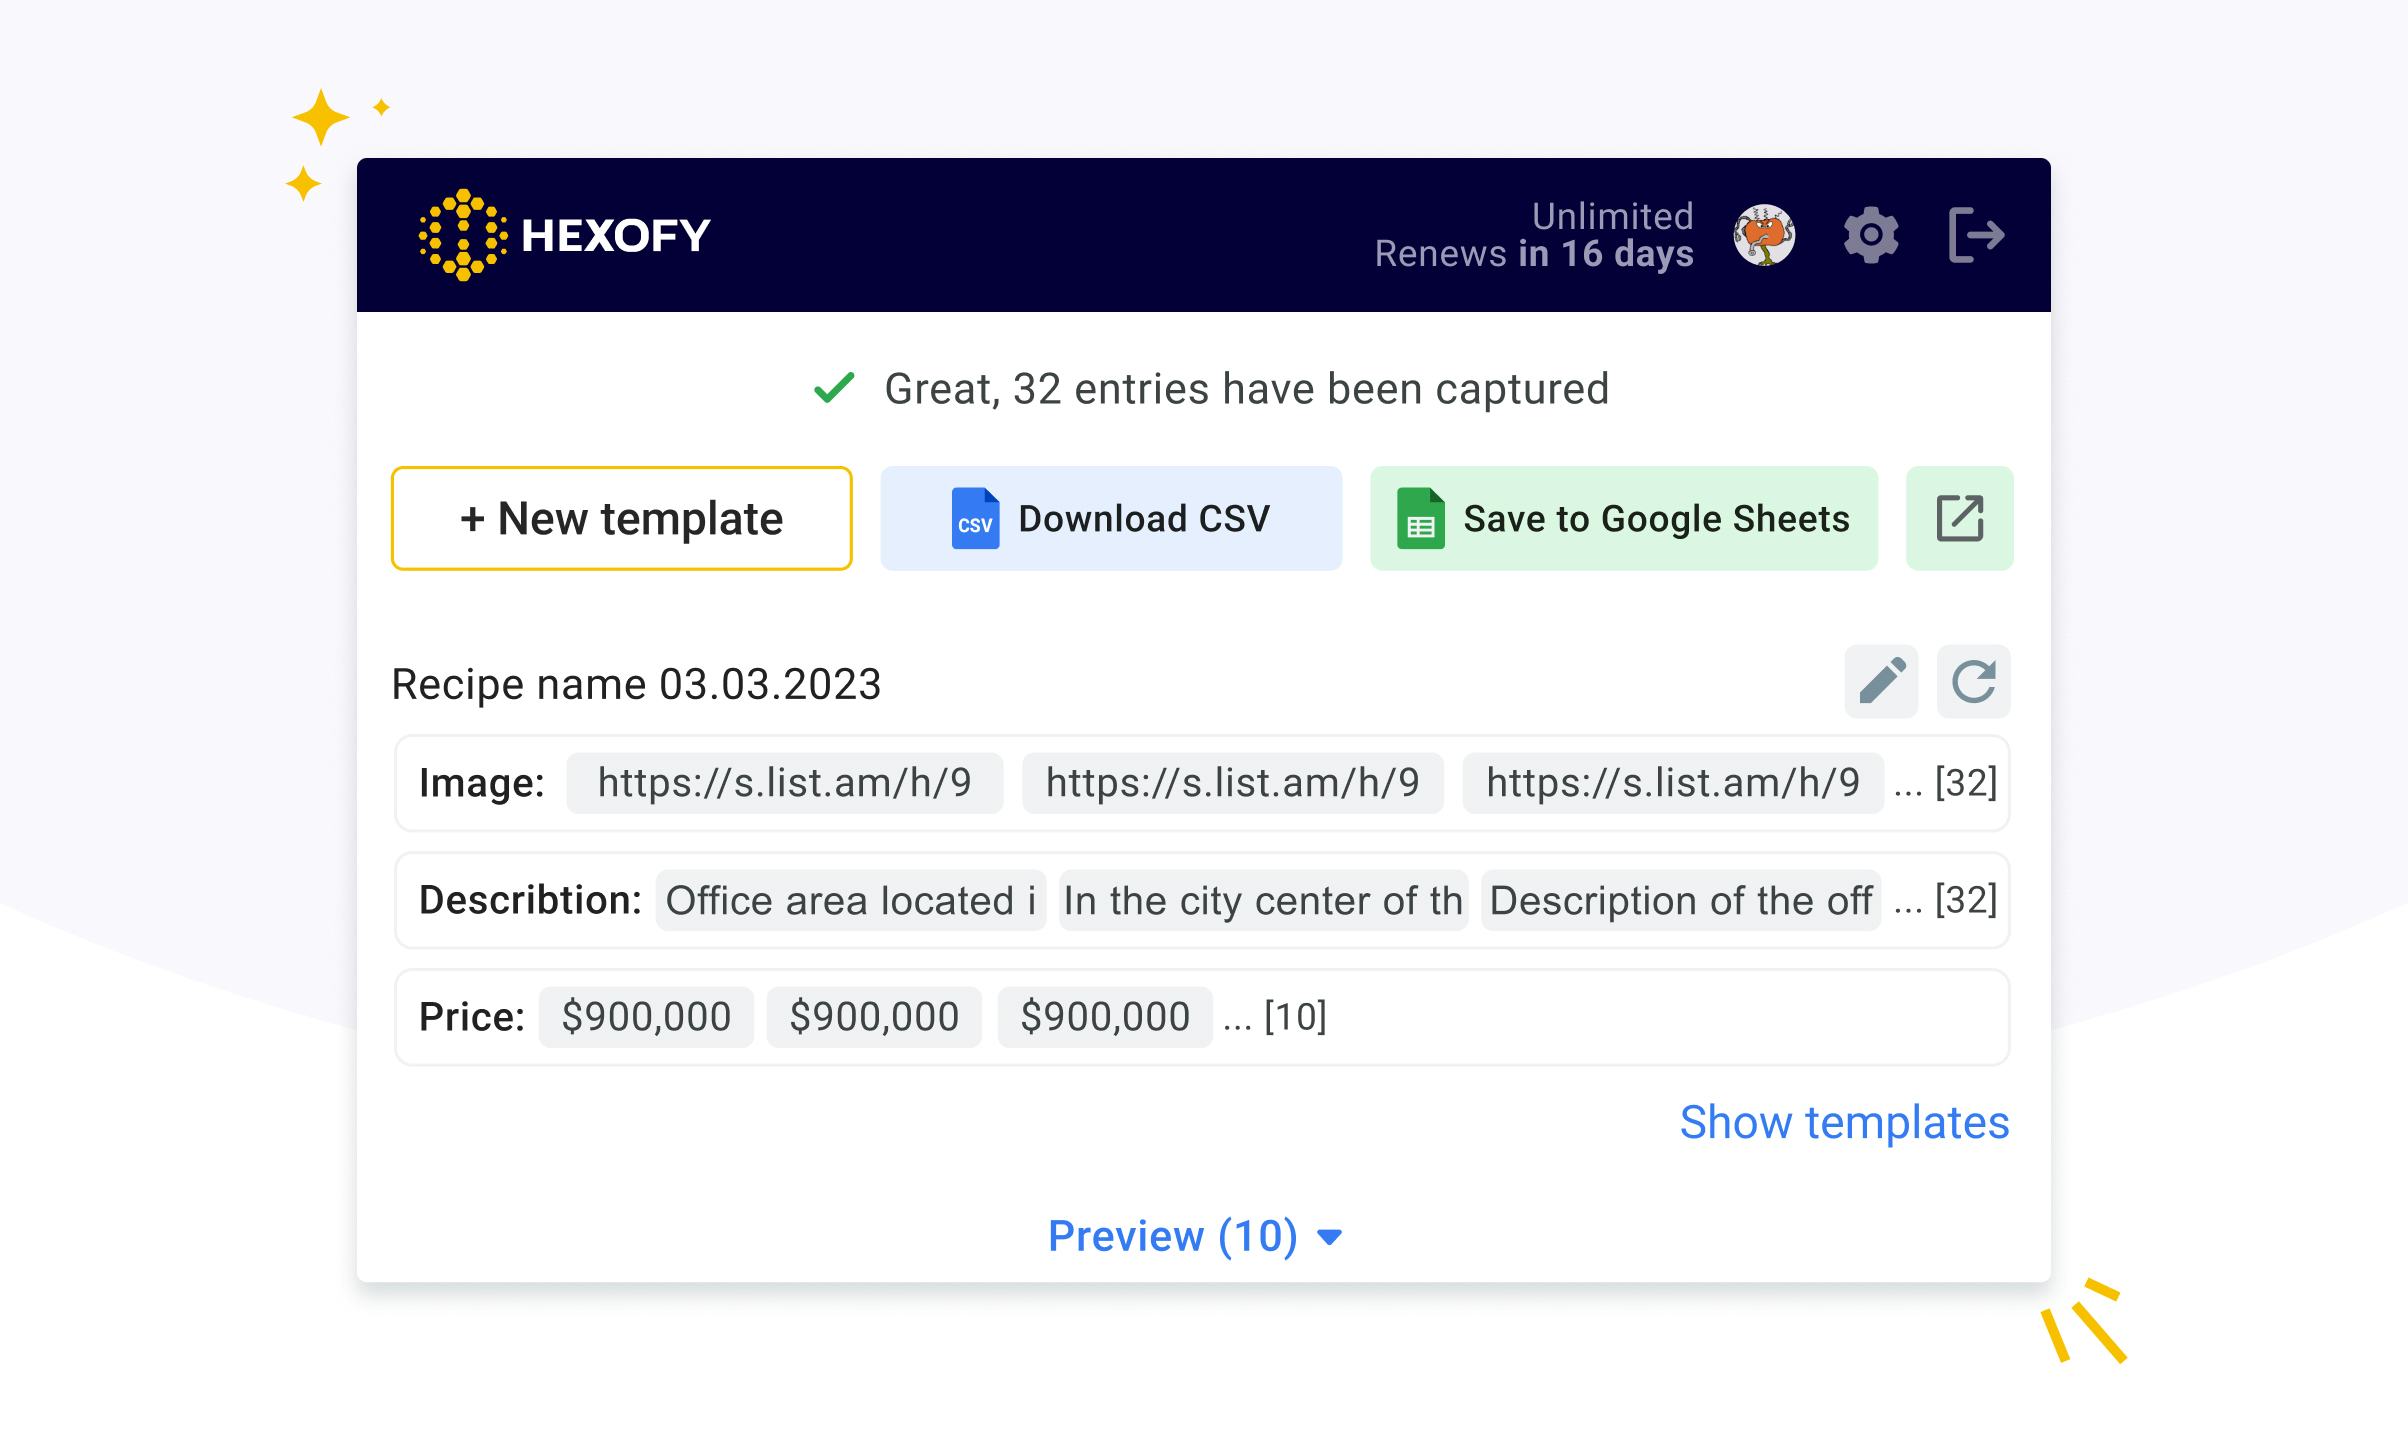Click the Google Sheets icon
Screen dimensions: 2408x1441
1420,518
